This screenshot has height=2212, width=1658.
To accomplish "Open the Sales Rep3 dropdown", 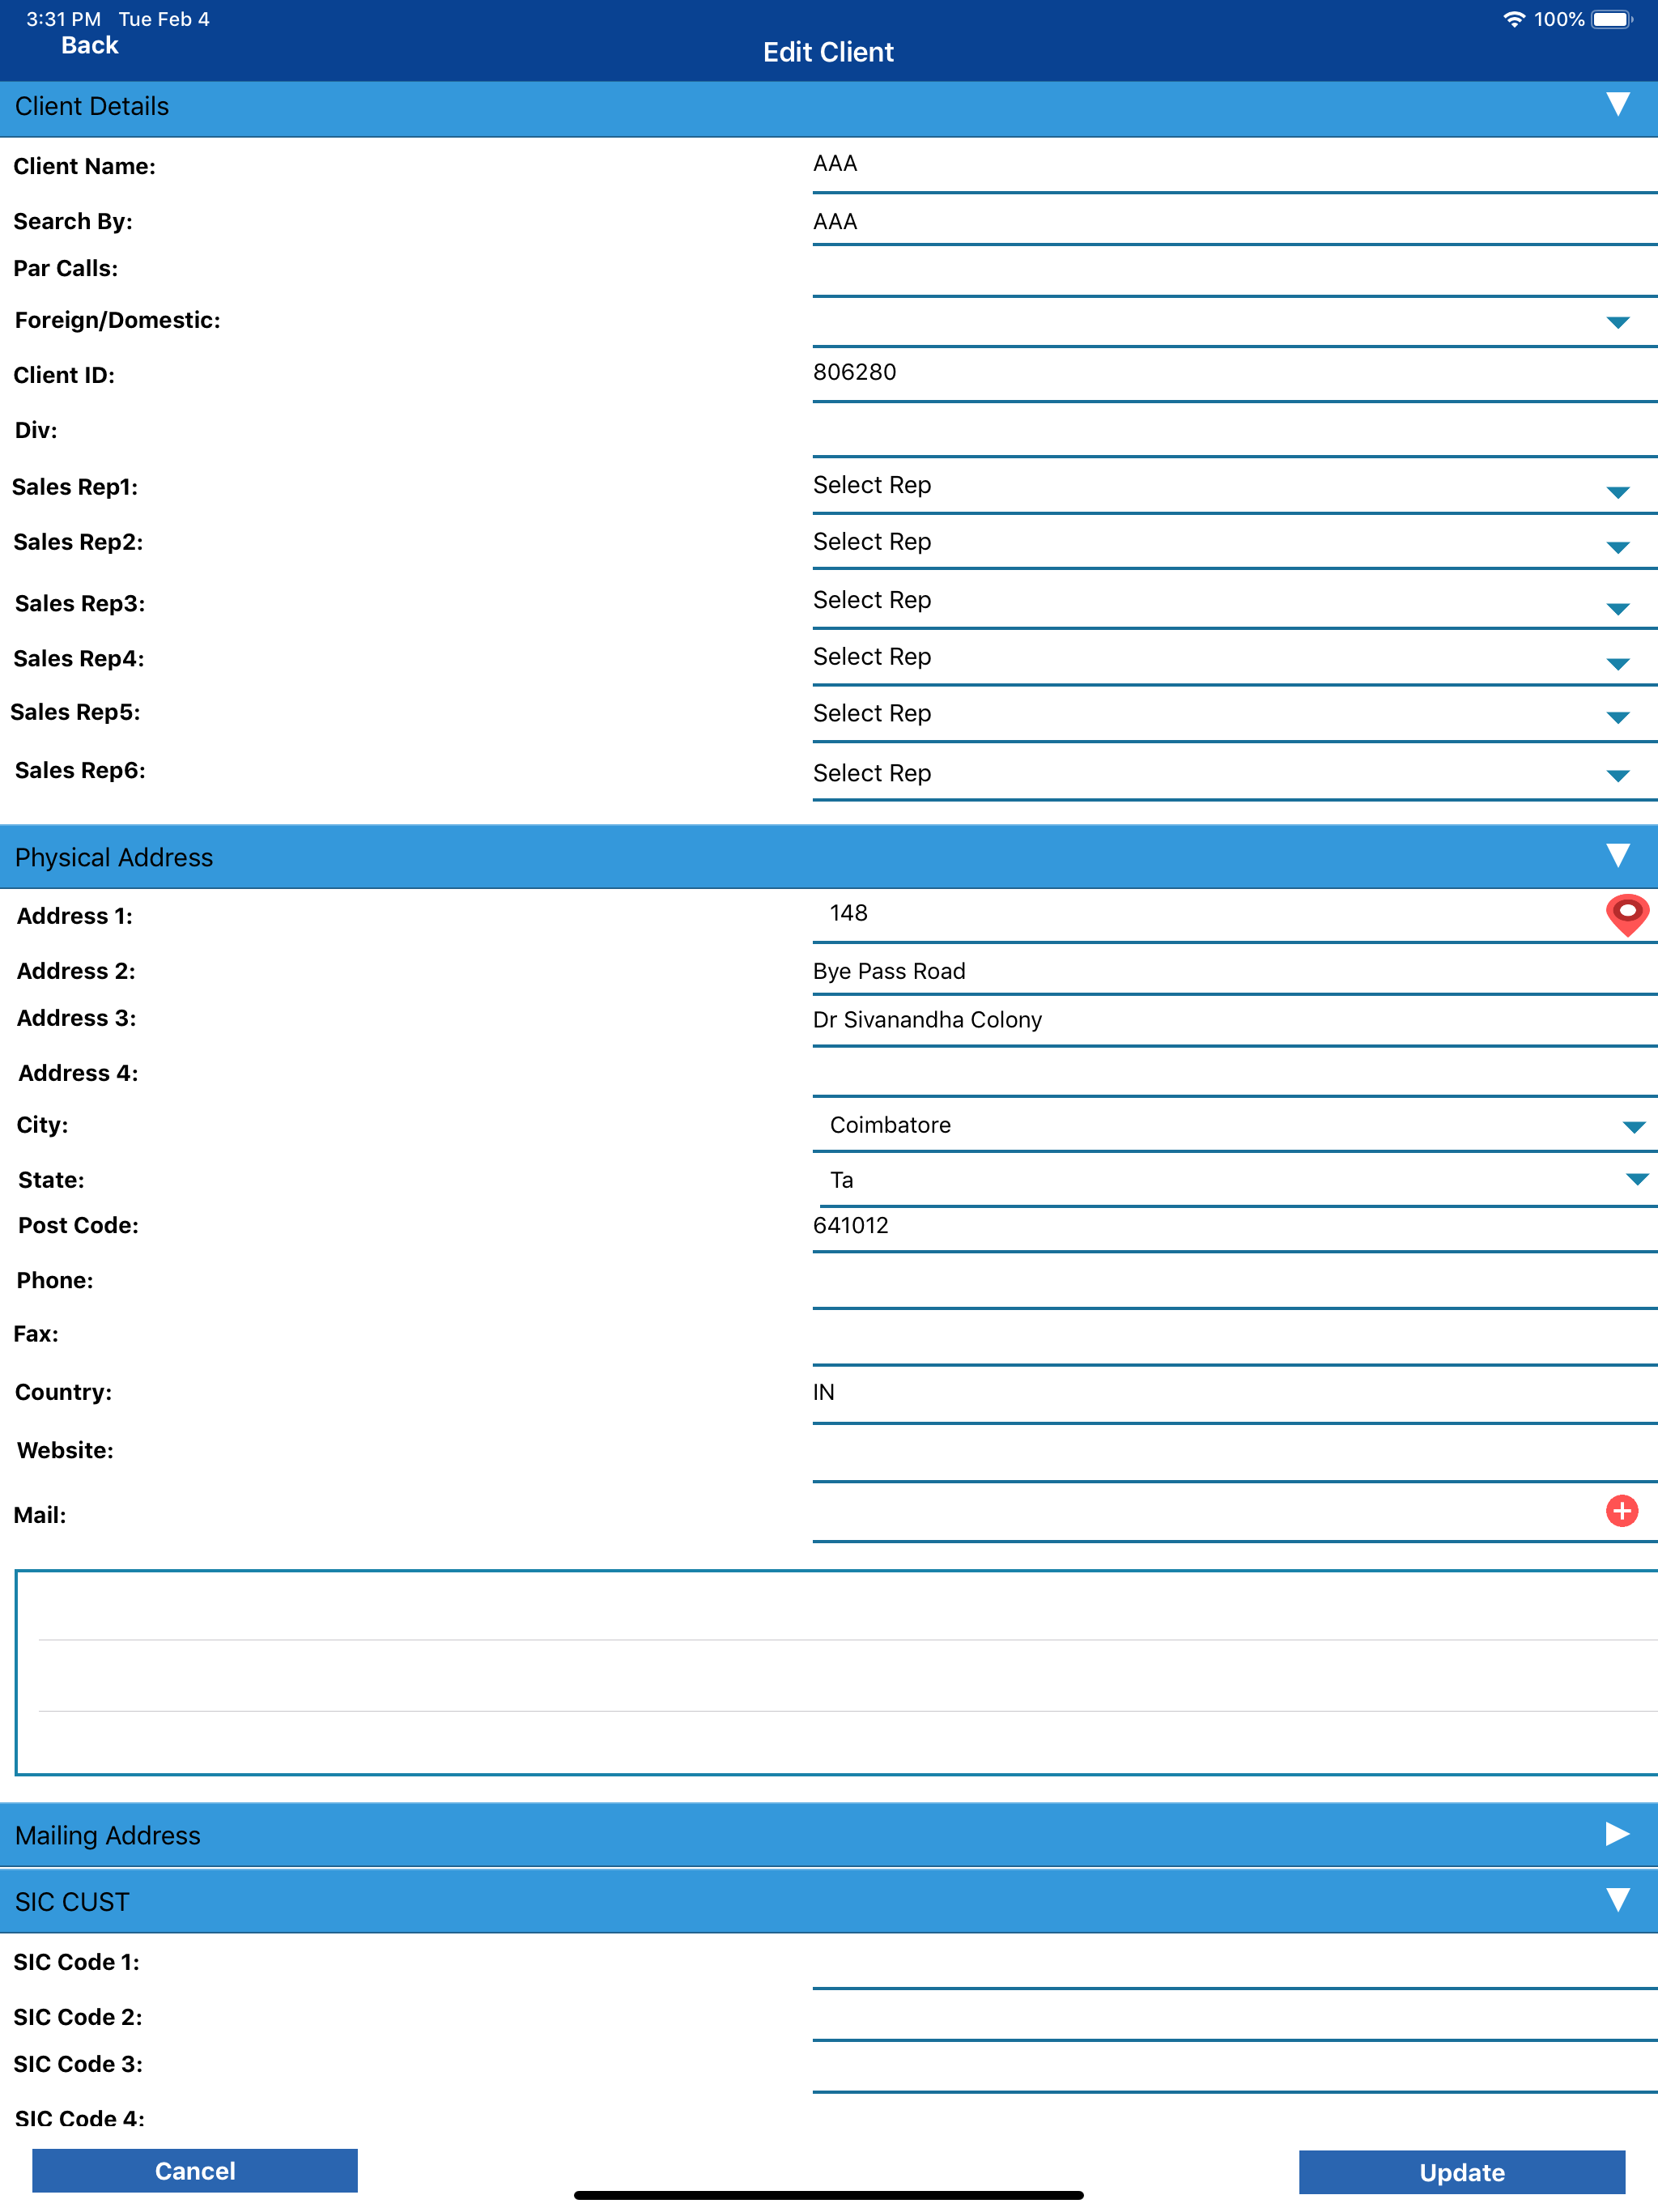I will [x=1234, y=602].
